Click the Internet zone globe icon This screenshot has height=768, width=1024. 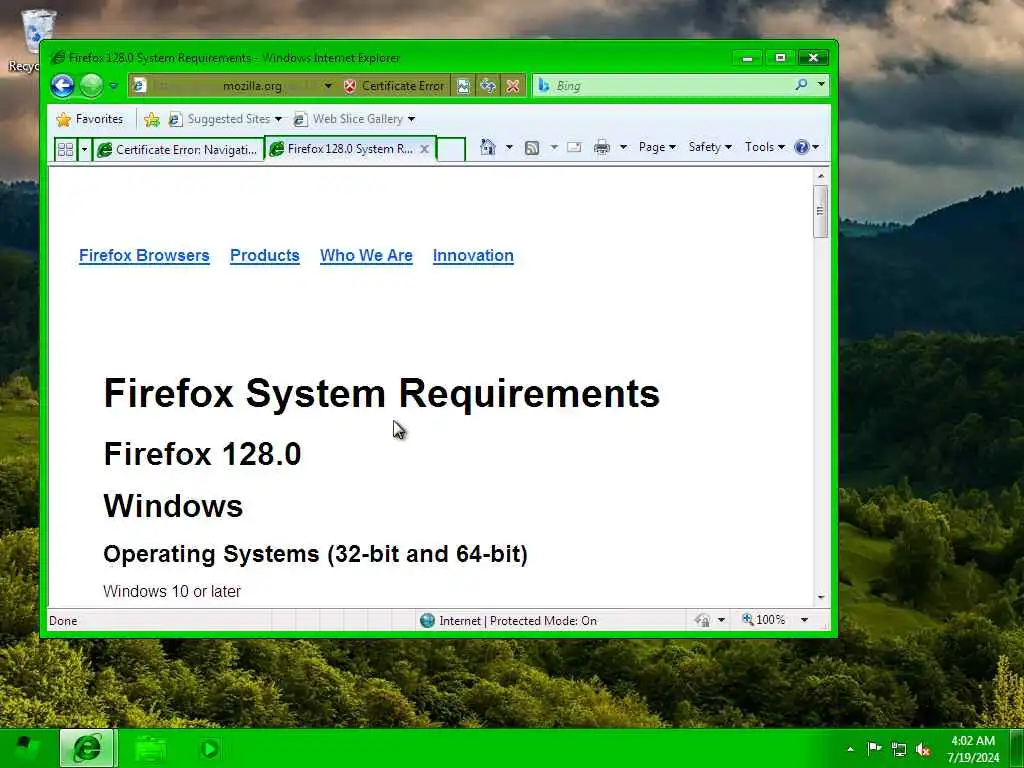(x=427, y=620)
